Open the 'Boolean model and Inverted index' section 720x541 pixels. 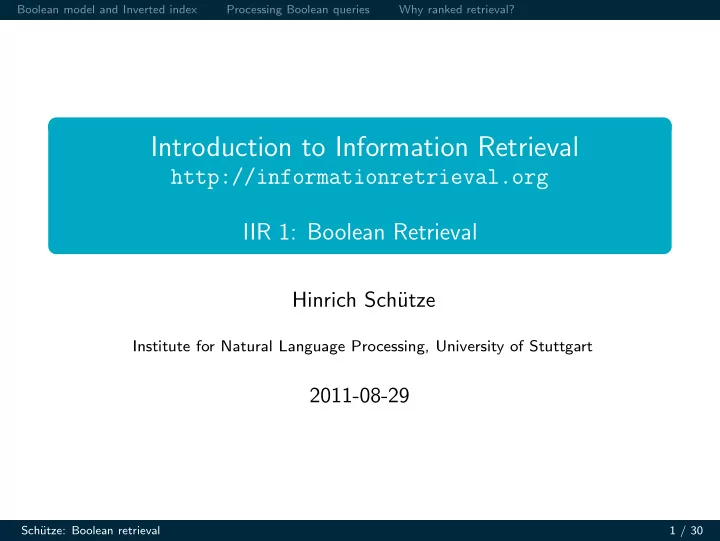107,10
